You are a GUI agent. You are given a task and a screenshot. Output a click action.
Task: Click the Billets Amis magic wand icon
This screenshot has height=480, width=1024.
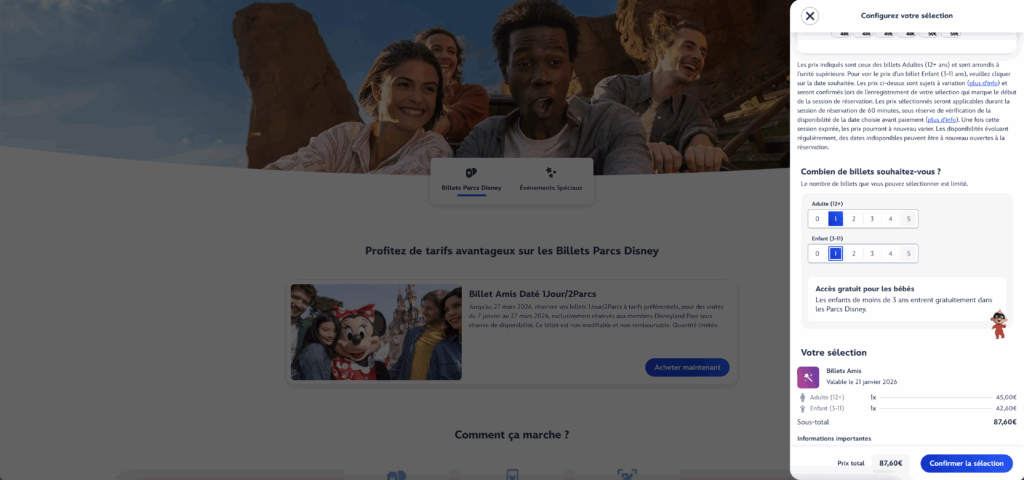(808, 377)
